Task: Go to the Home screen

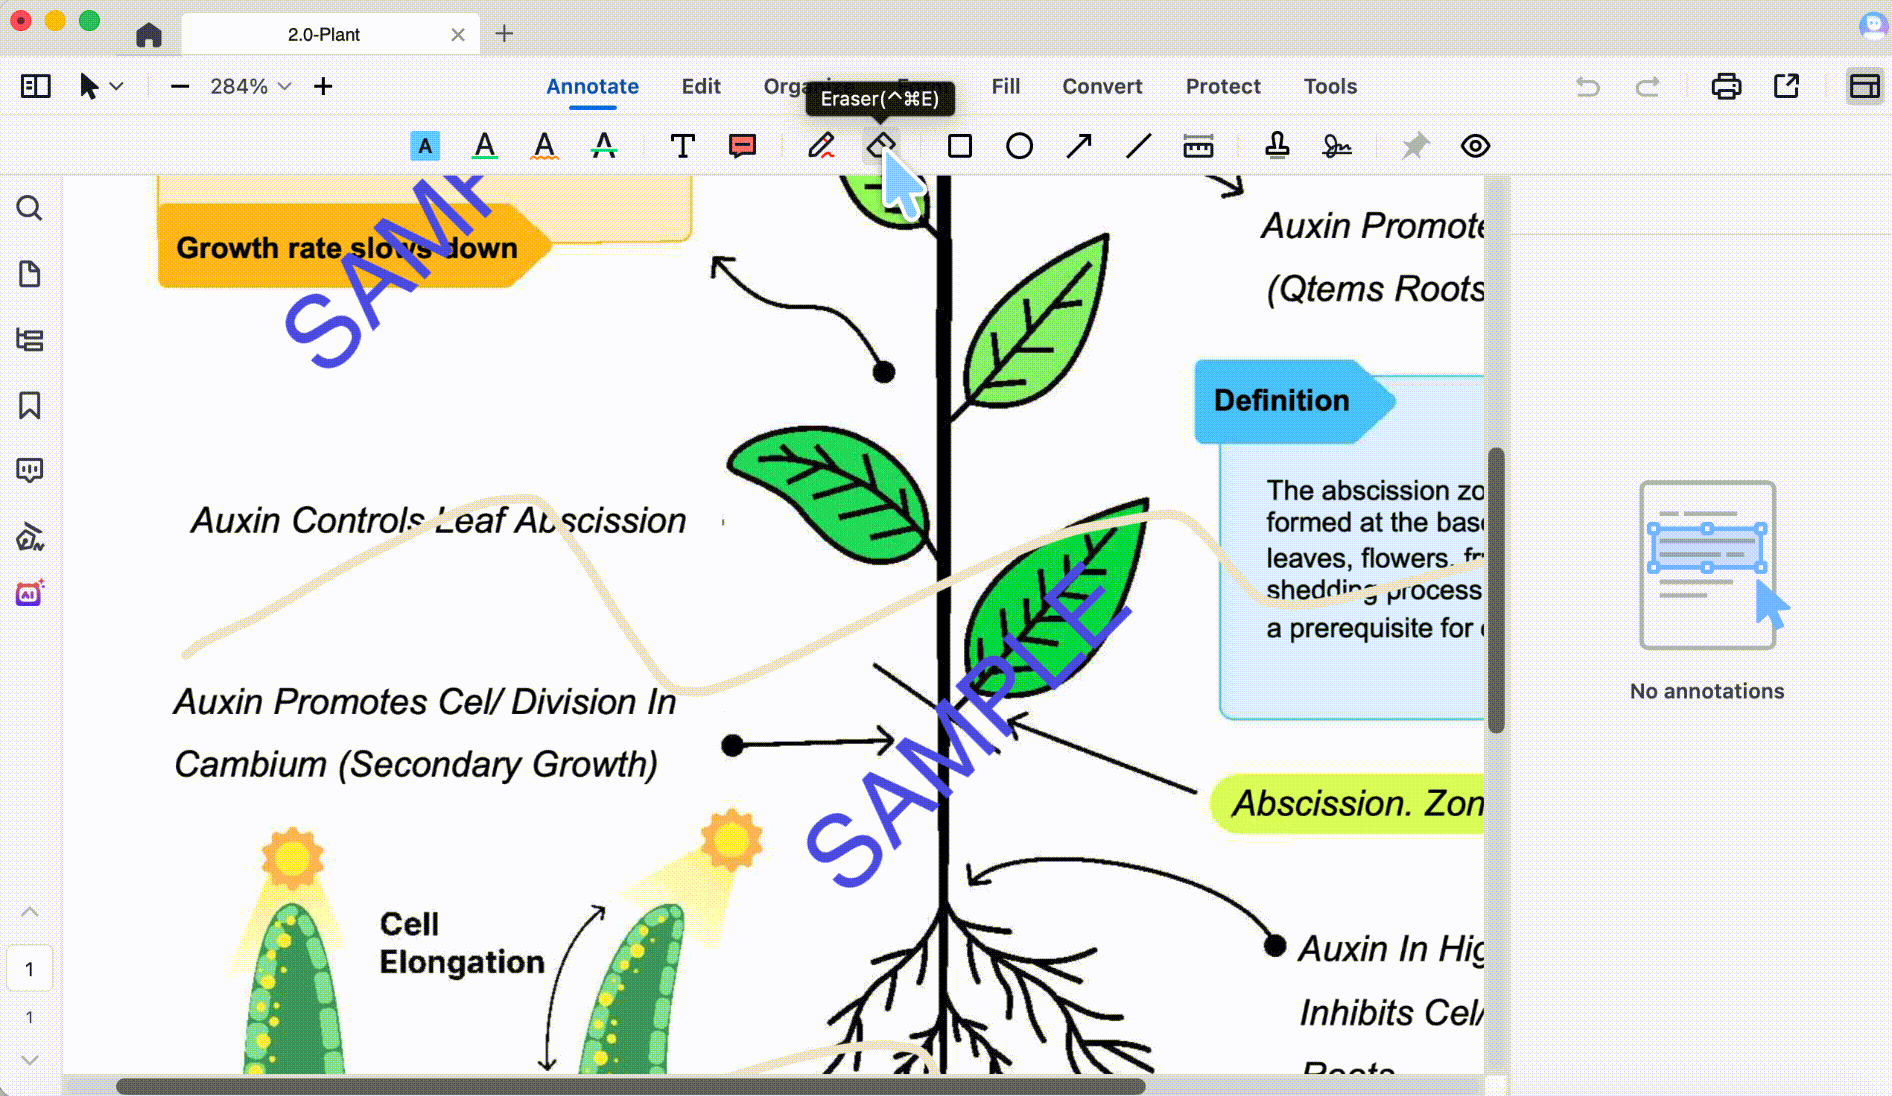Action: 149,34
